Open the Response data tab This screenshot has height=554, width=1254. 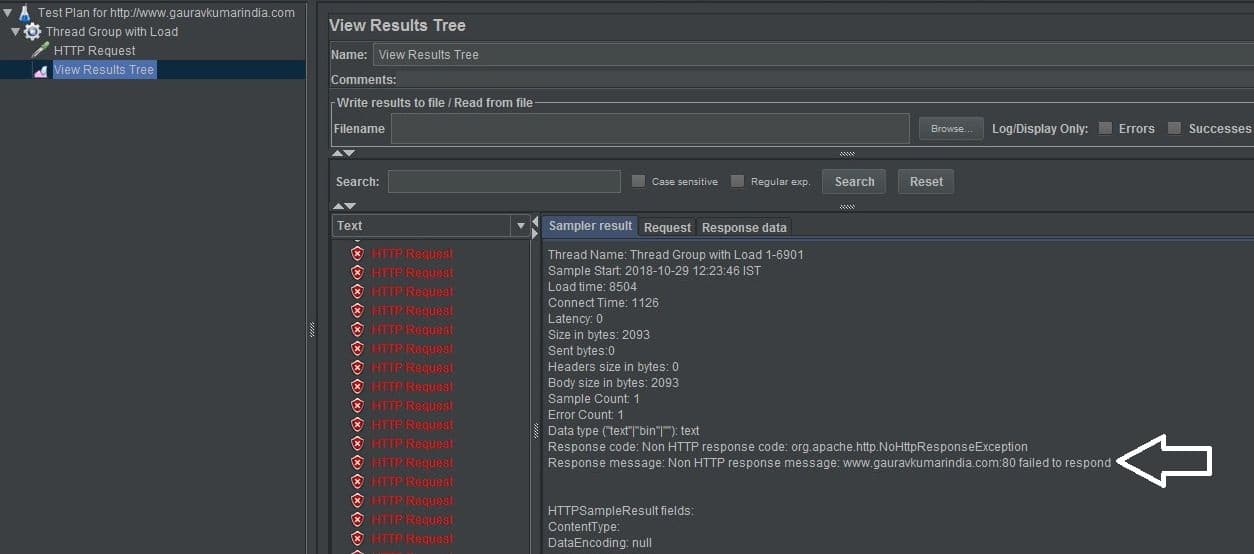(744, 227)
